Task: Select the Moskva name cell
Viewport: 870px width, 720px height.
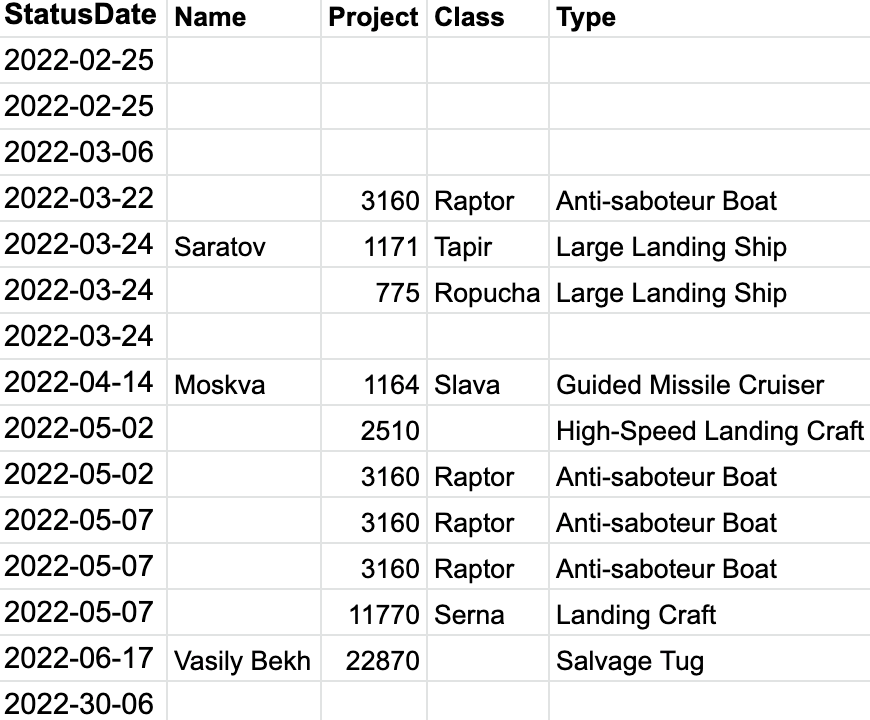Action: (x=220, y=385)
